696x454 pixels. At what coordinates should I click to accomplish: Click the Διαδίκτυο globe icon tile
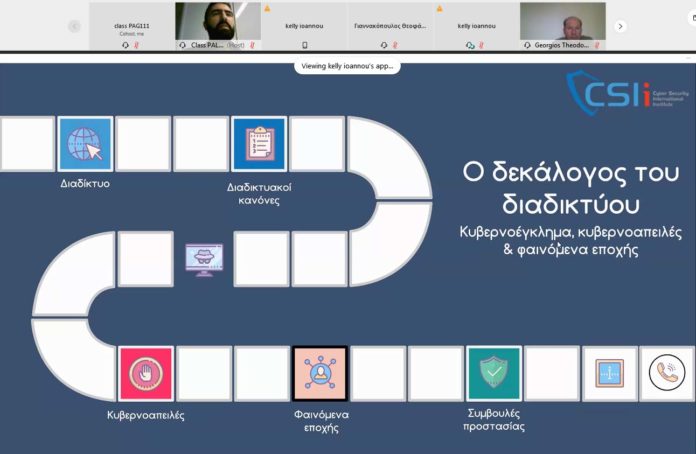tap(85, 143)
